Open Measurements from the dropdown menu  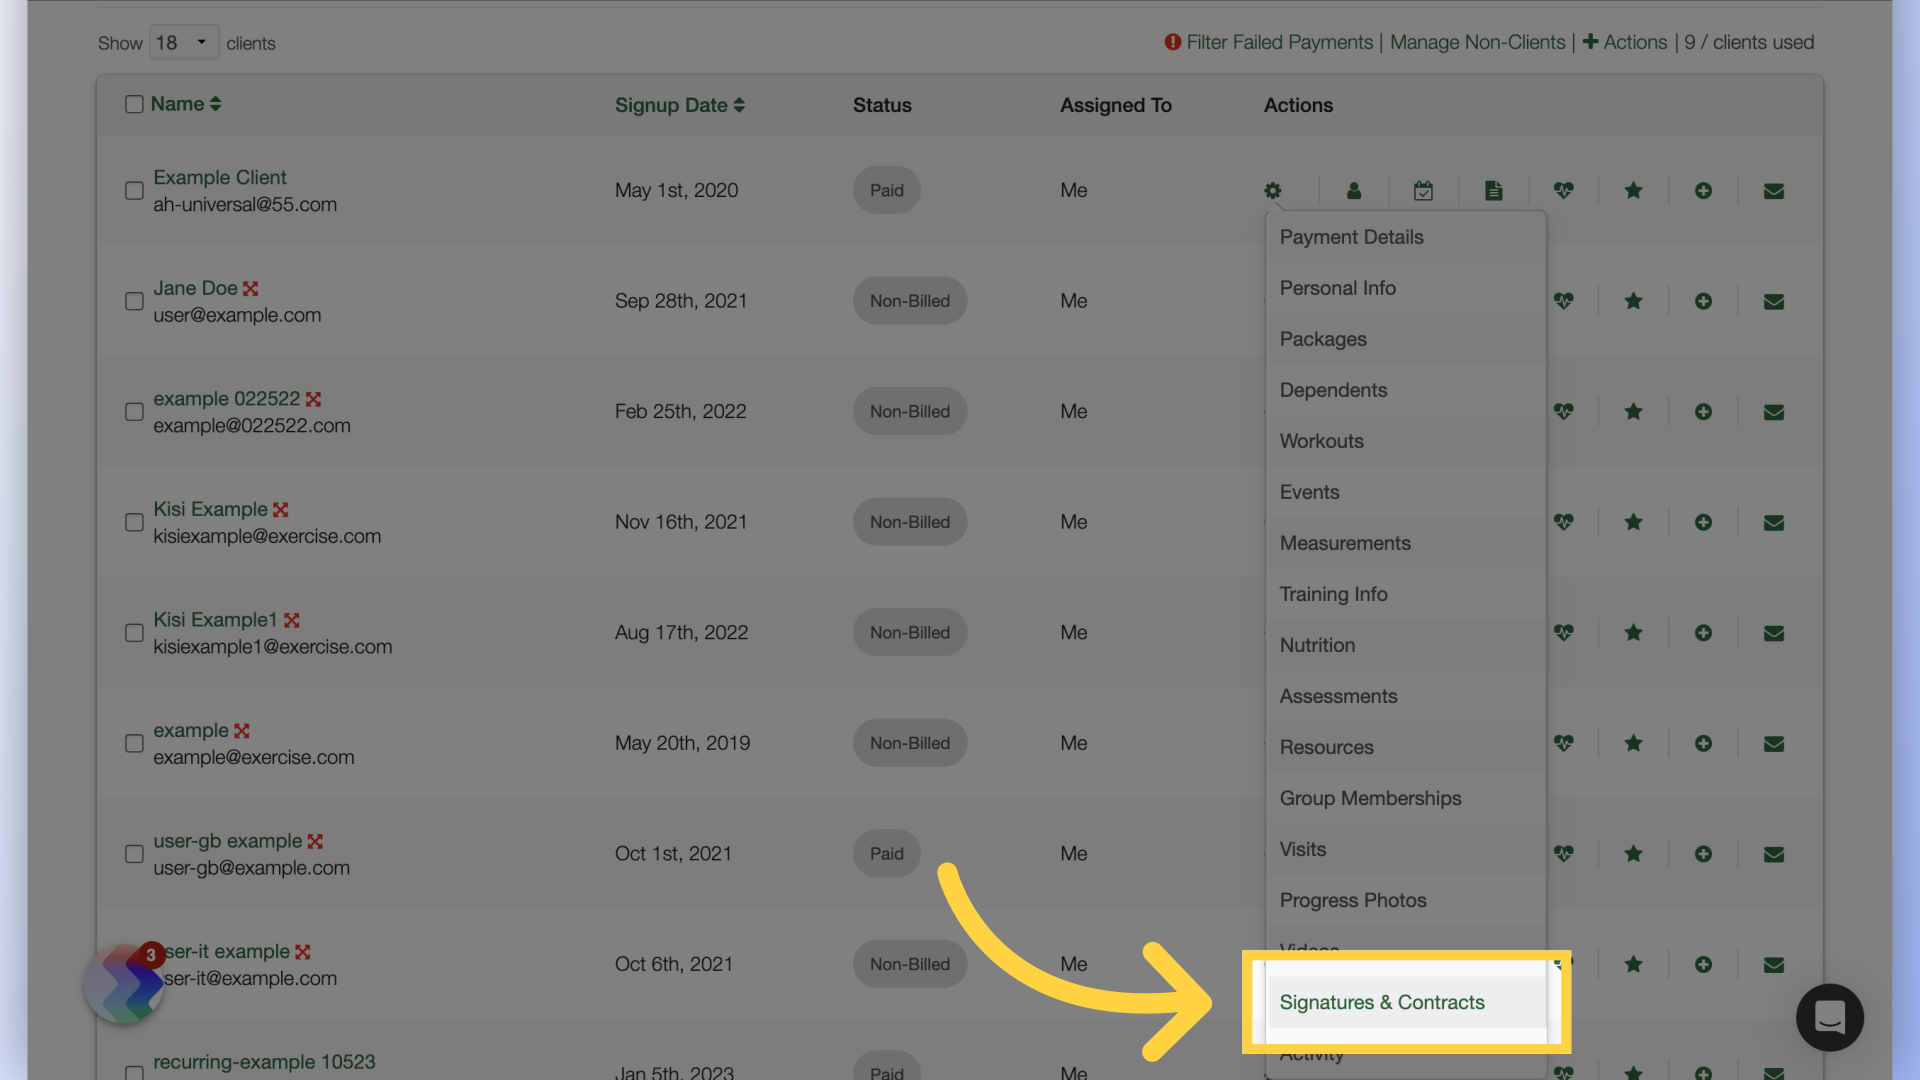[x=1405, y=543]
